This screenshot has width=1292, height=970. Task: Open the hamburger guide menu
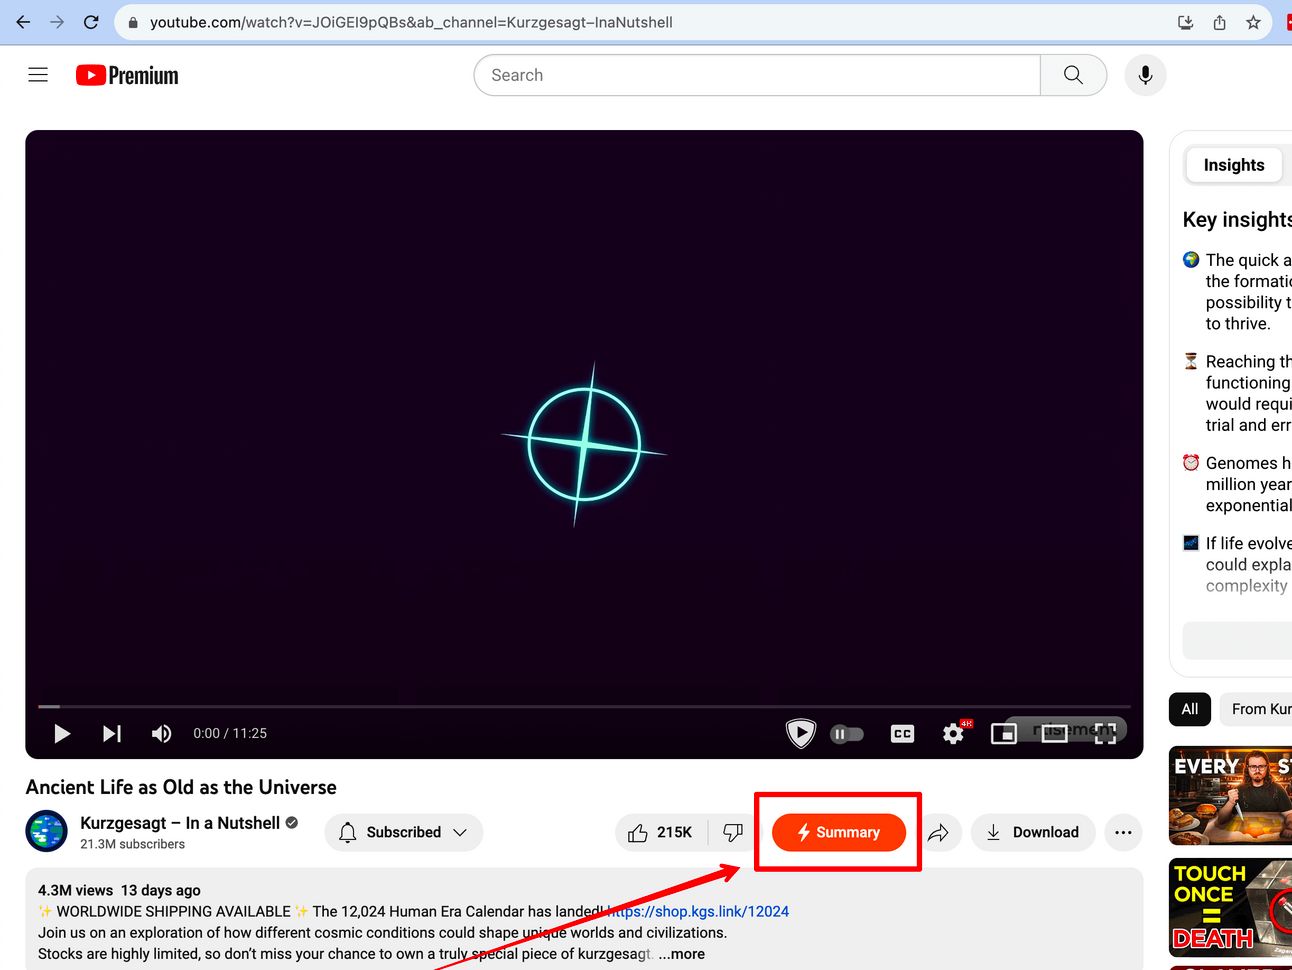coord(38,75)
